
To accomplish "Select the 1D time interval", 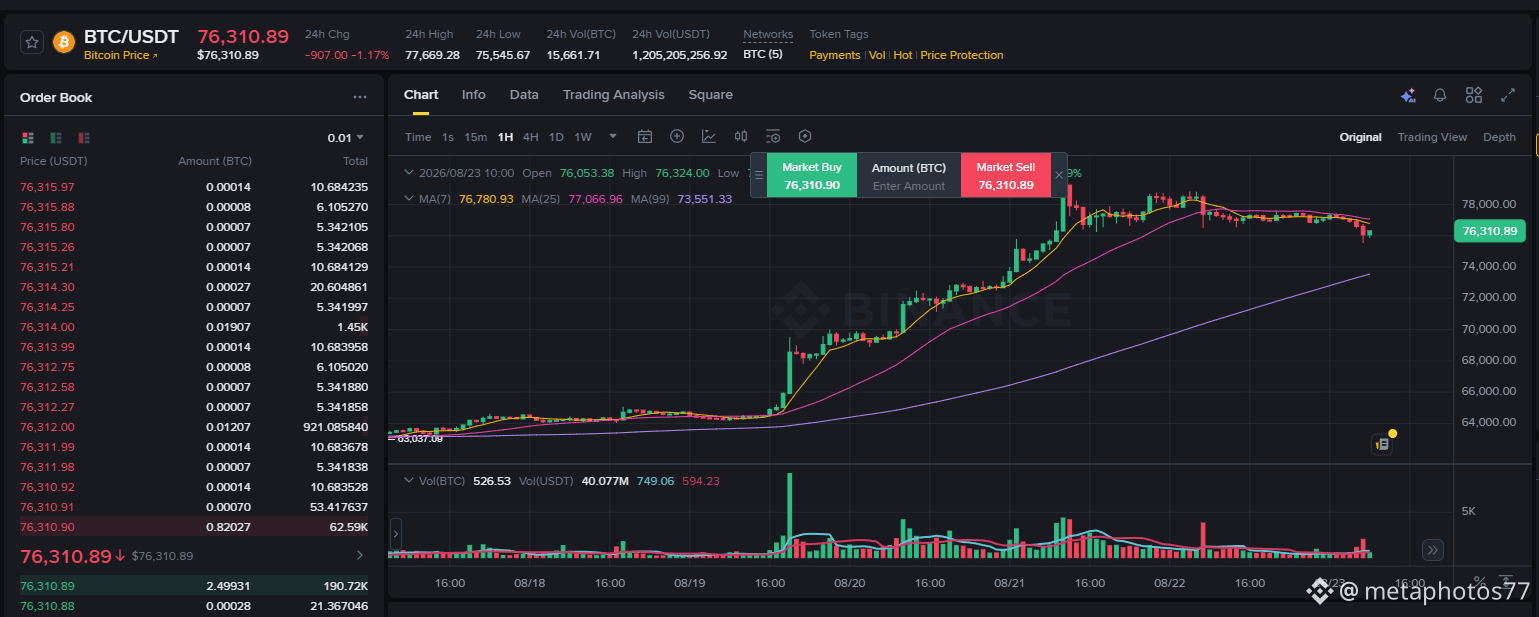I will [x=556, y=137].
